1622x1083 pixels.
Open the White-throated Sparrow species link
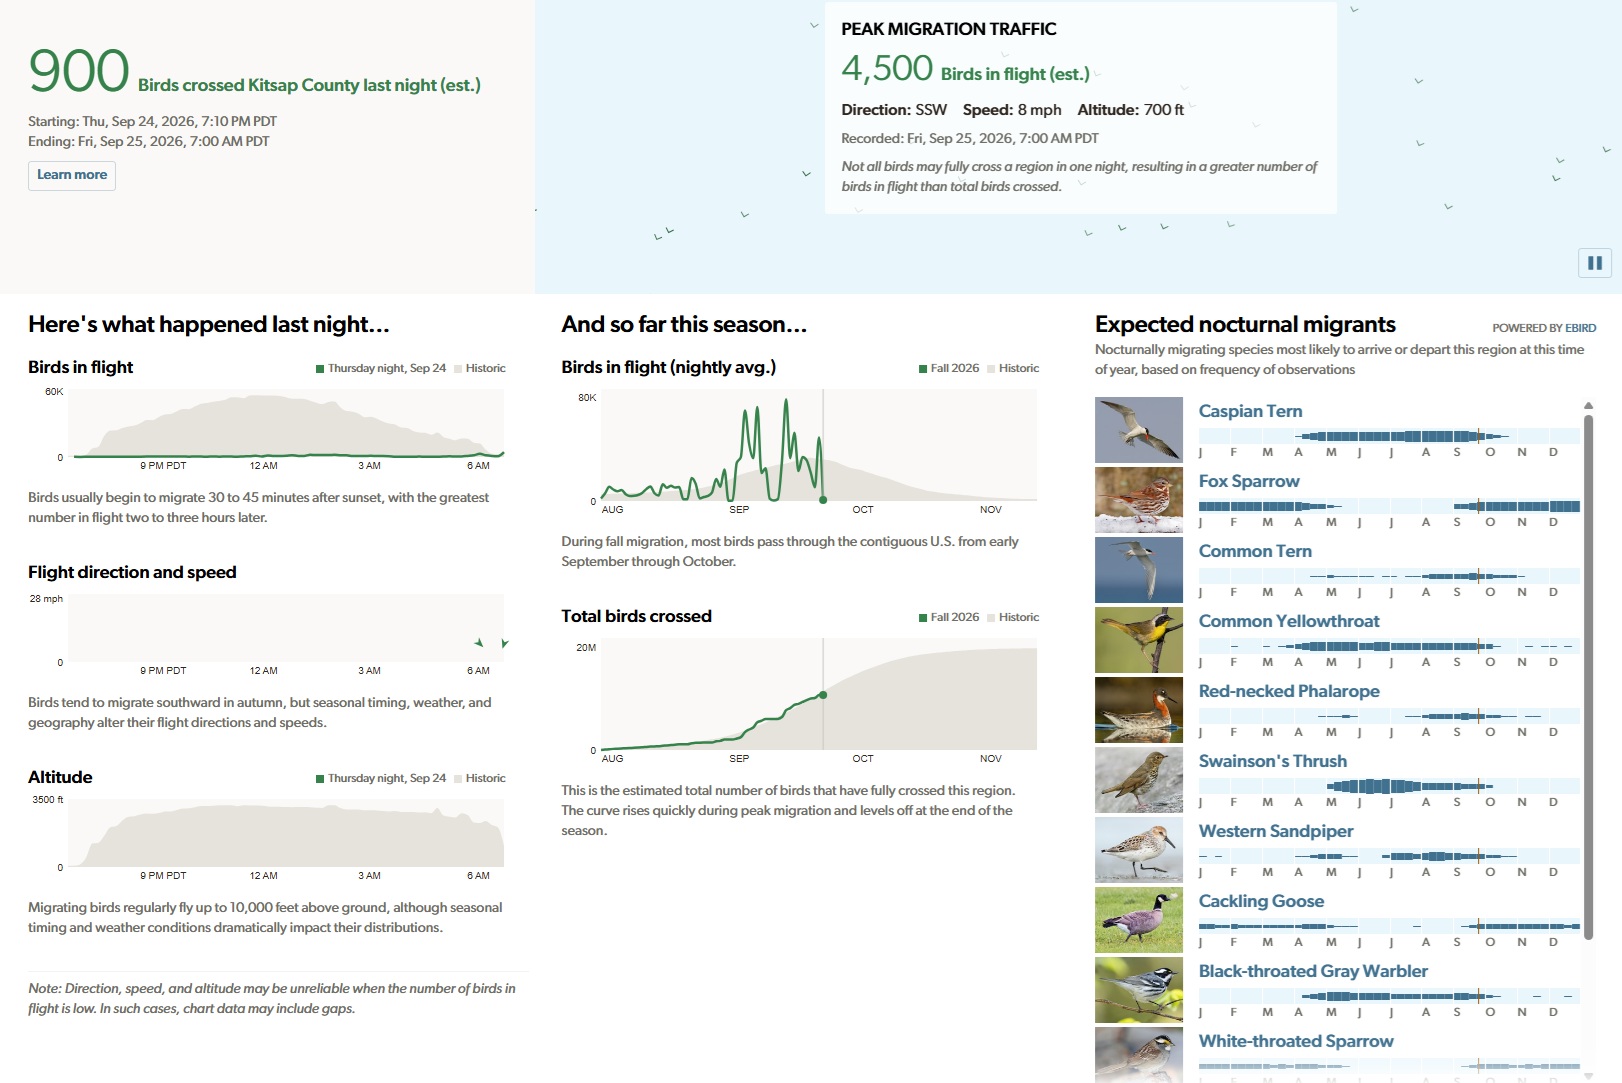point(1296,1041)
